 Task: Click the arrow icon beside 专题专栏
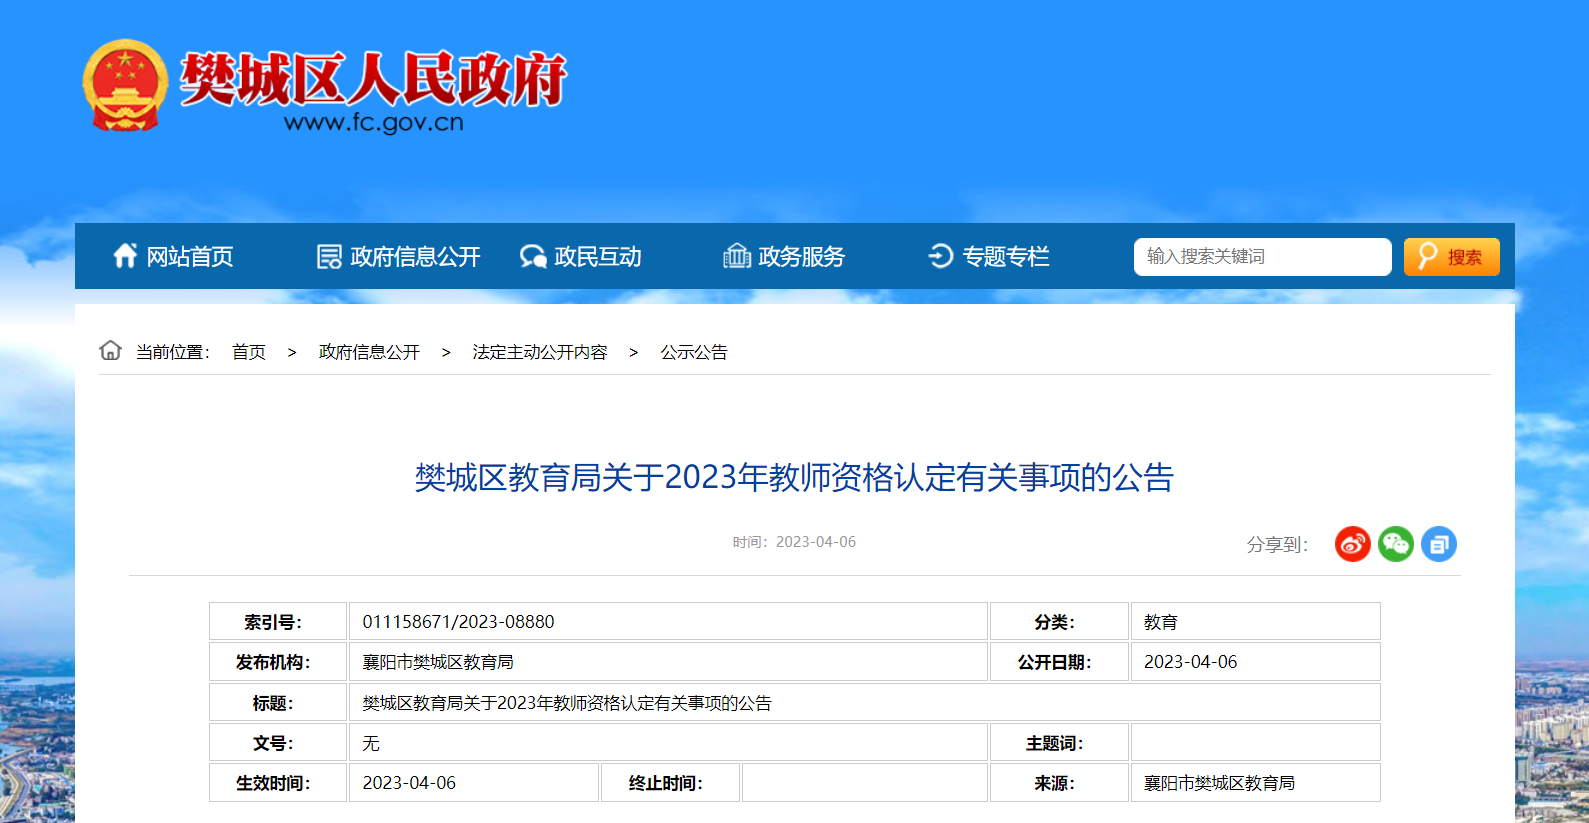pos(940,256)
